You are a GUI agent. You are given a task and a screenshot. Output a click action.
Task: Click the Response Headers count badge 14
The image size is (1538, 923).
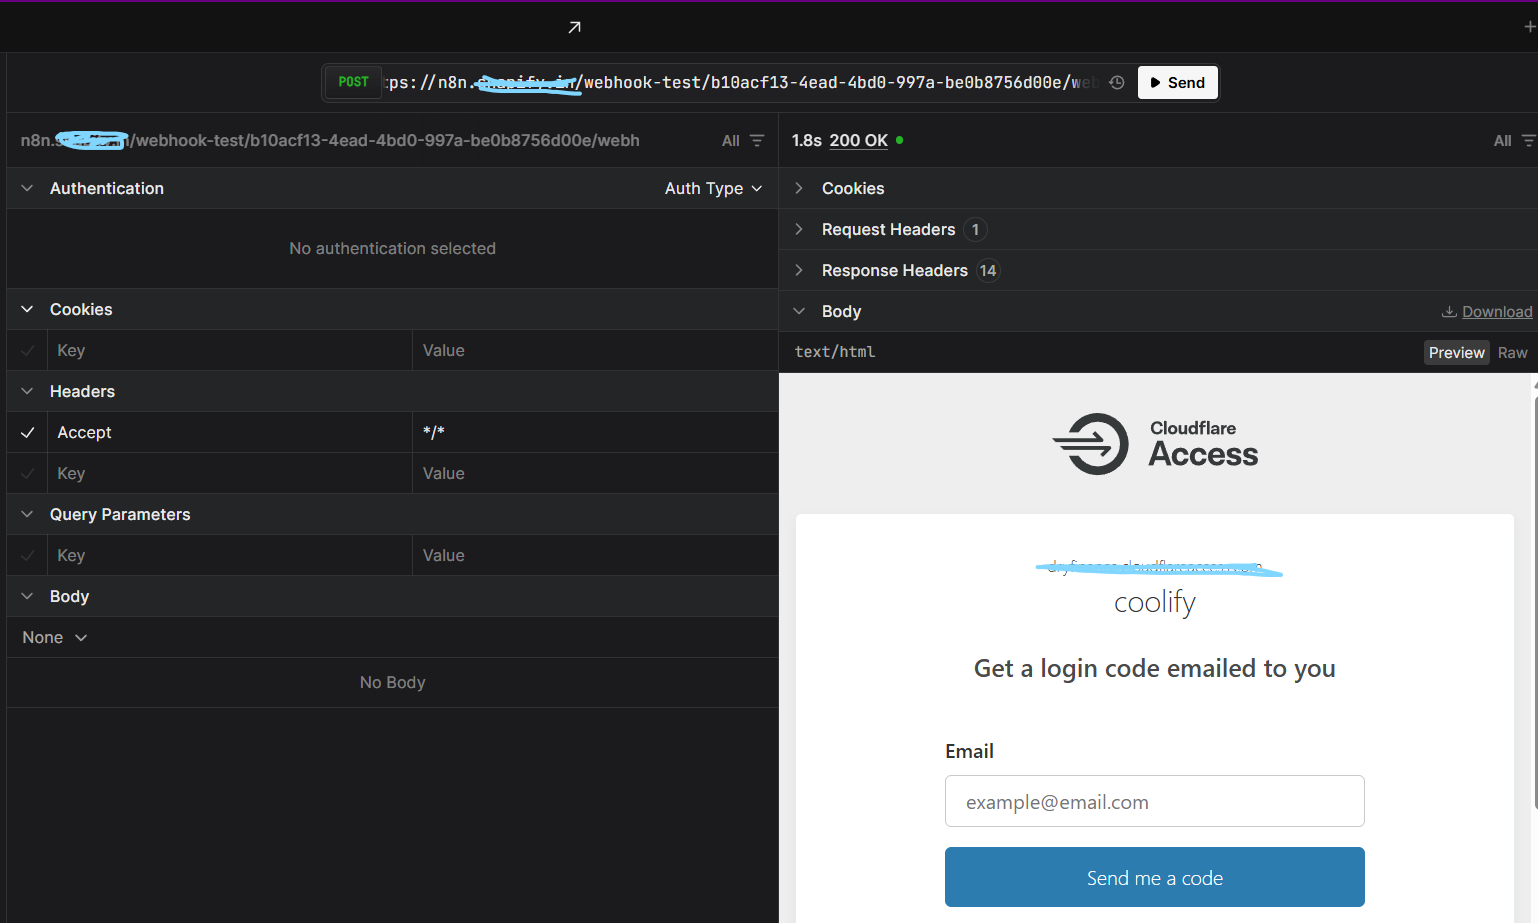point(988,271)
